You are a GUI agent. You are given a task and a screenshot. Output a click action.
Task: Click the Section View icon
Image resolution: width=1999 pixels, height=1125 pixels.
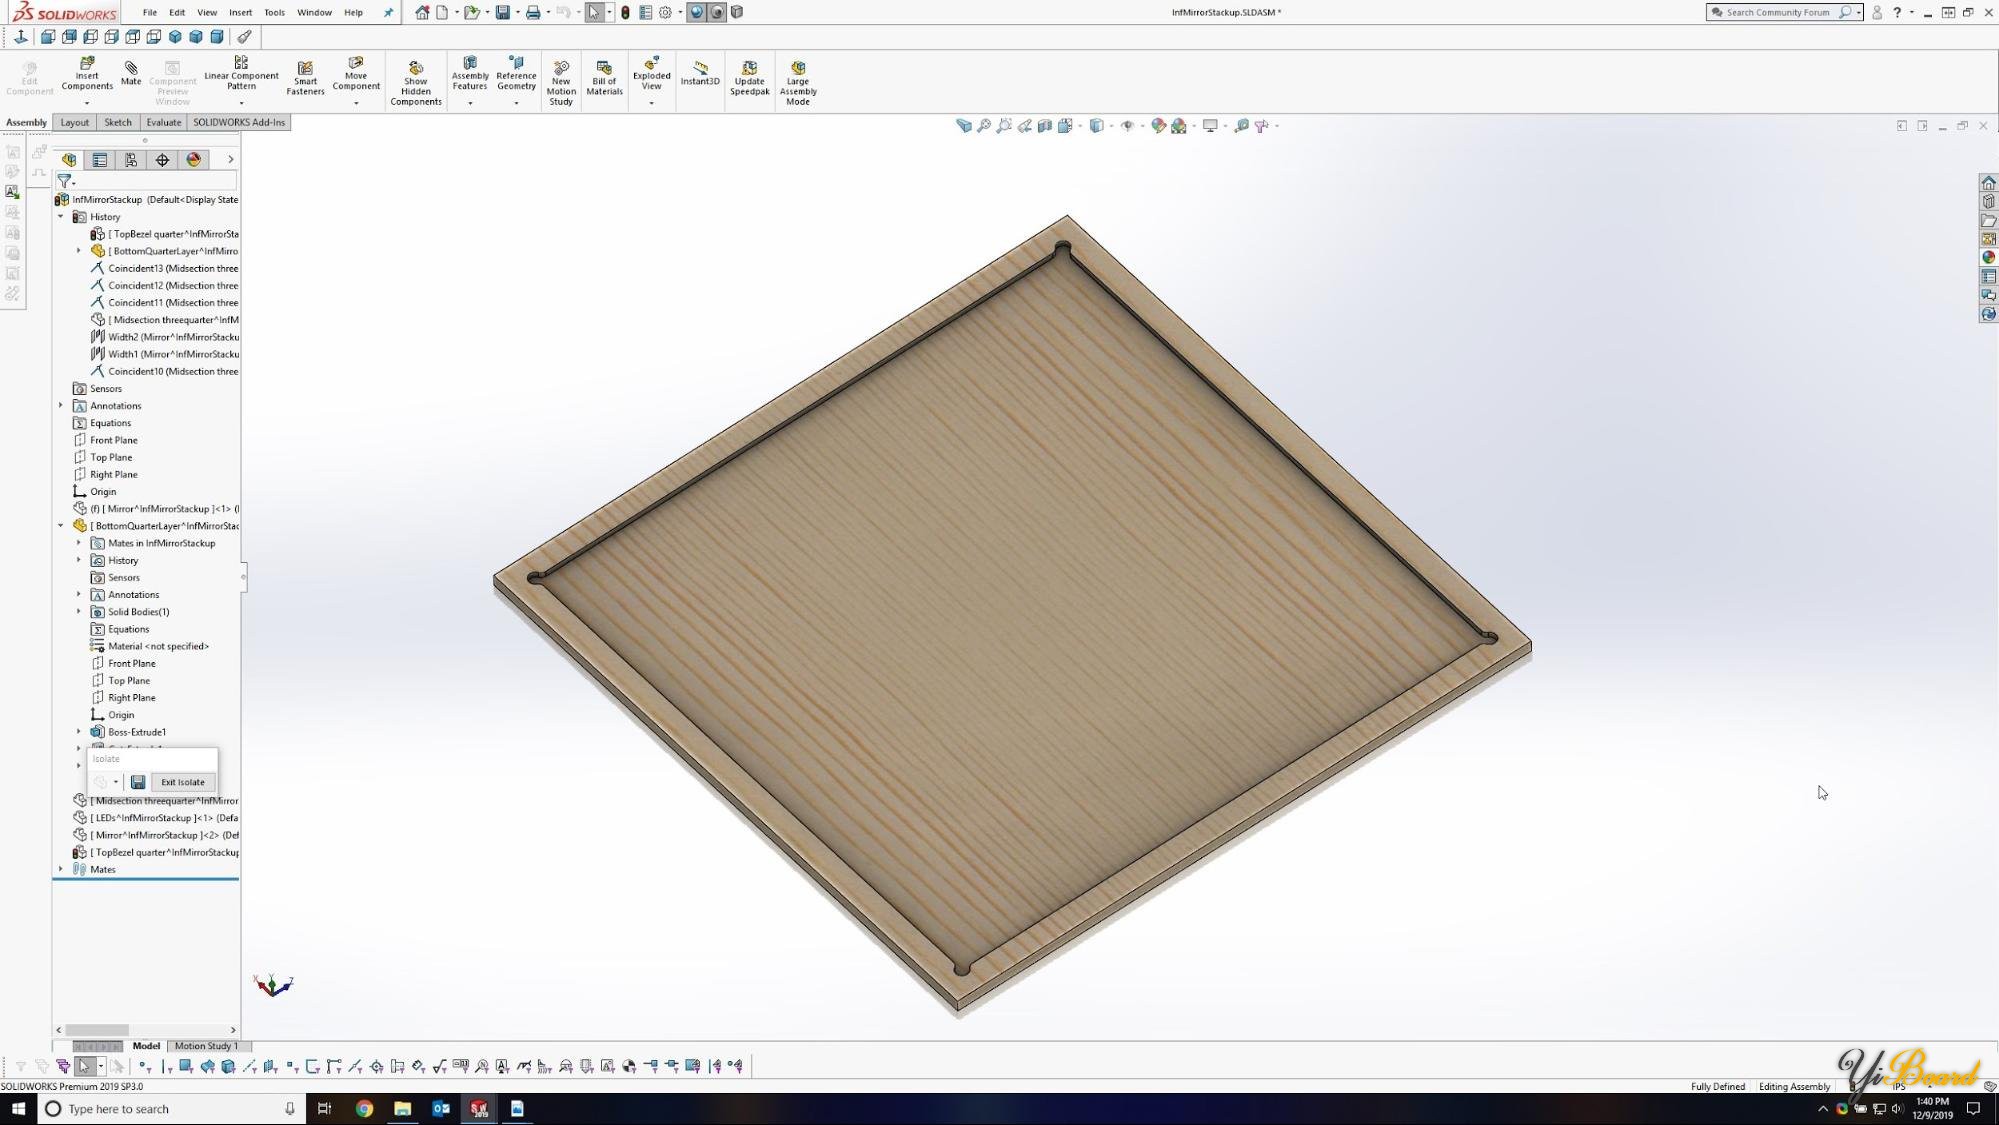[x=1045, y=126]
